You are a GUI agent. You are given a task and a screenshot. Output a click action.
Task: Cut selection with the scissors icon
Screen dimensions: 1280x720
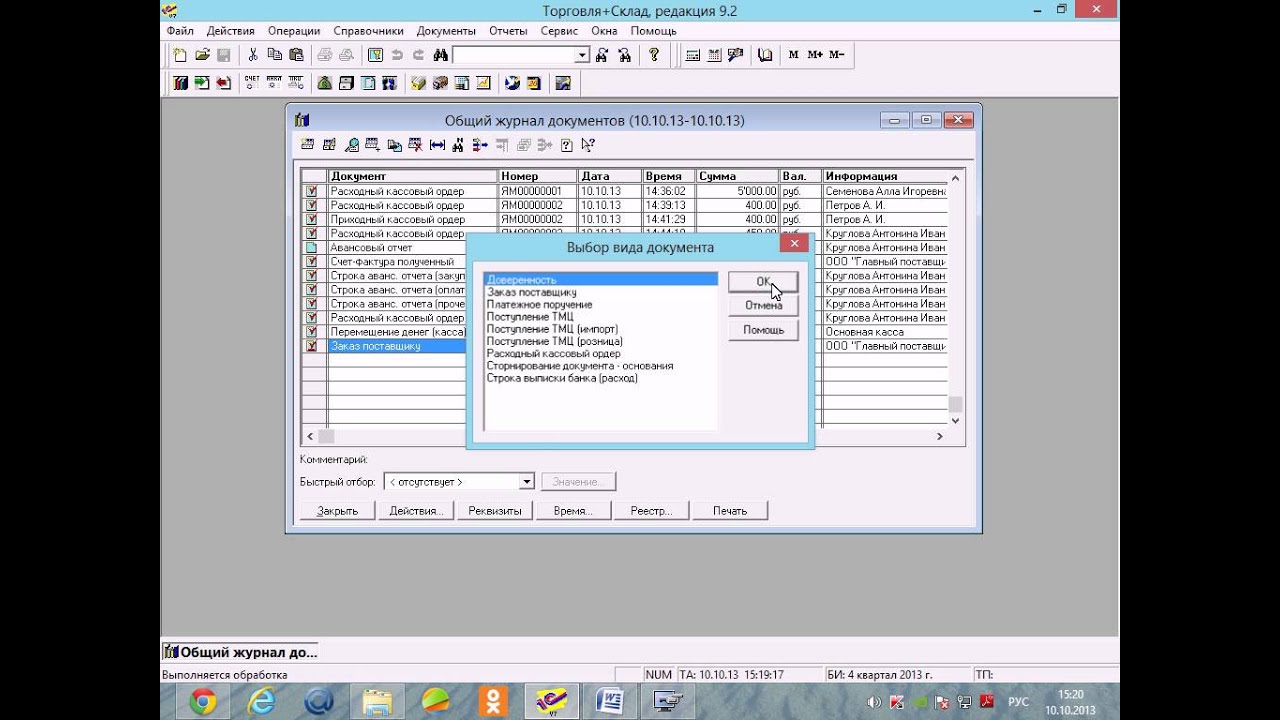(x=253, y=55)
